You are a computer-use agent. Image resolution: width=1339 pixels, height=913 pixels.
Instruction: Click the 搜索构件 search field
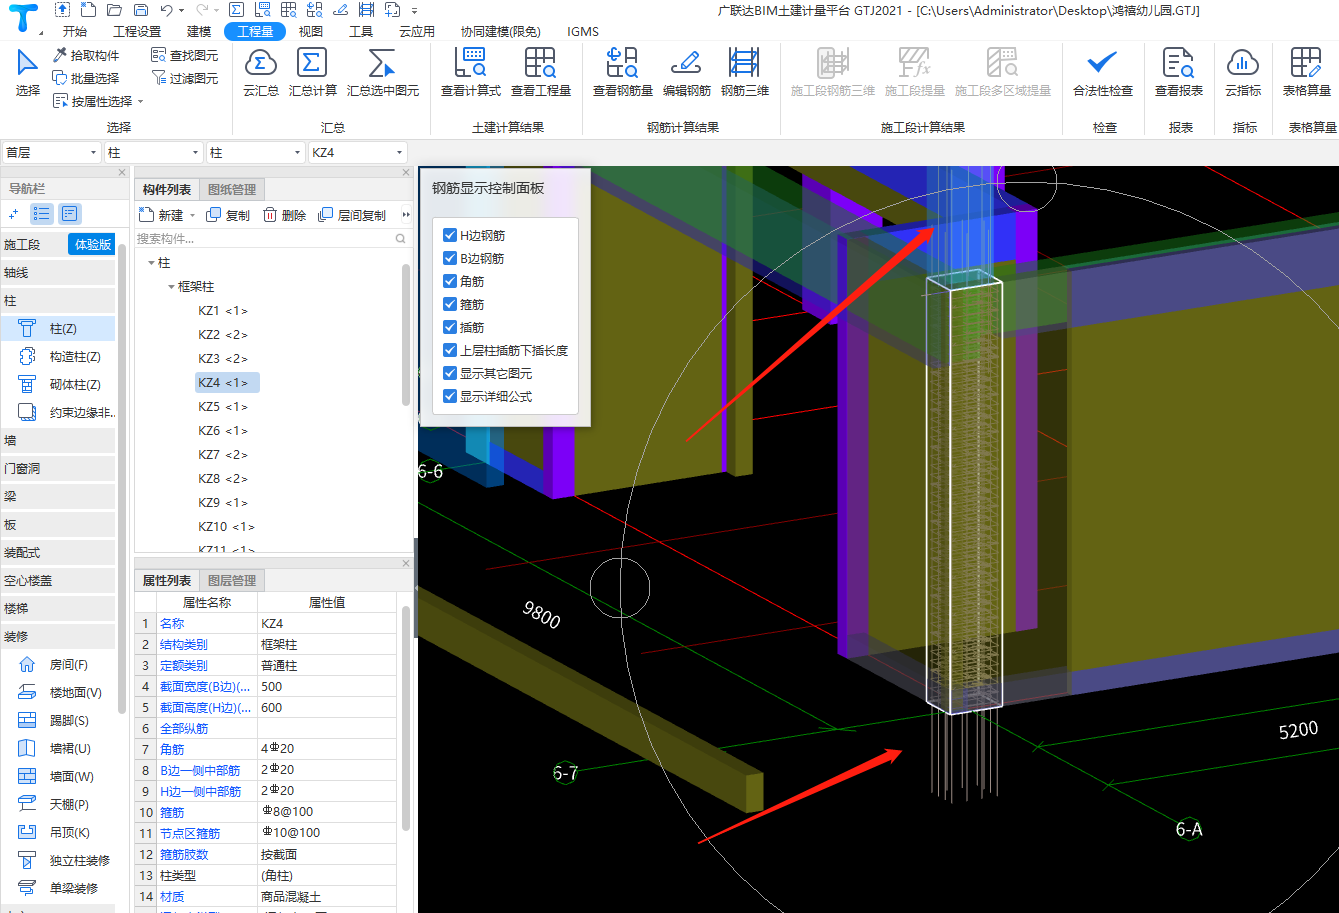(x=272, y=239)
